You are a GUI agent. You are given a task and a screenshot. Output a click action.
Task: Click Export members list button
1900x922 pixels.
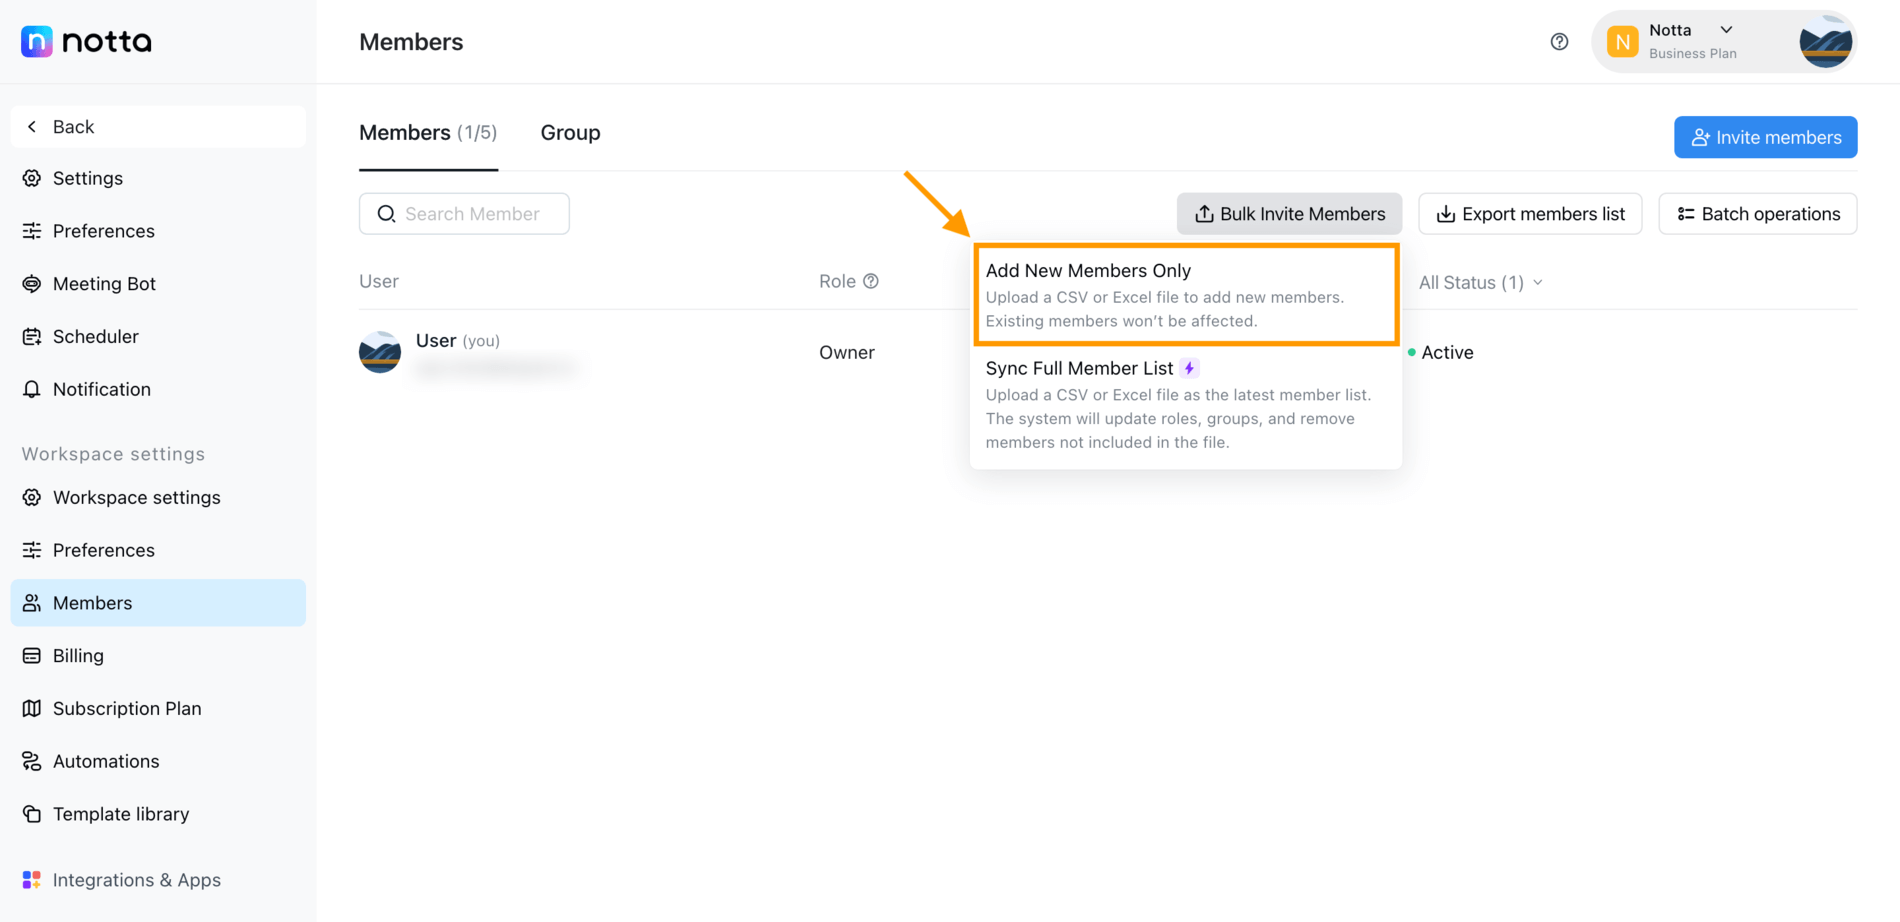coord(1530,214)
